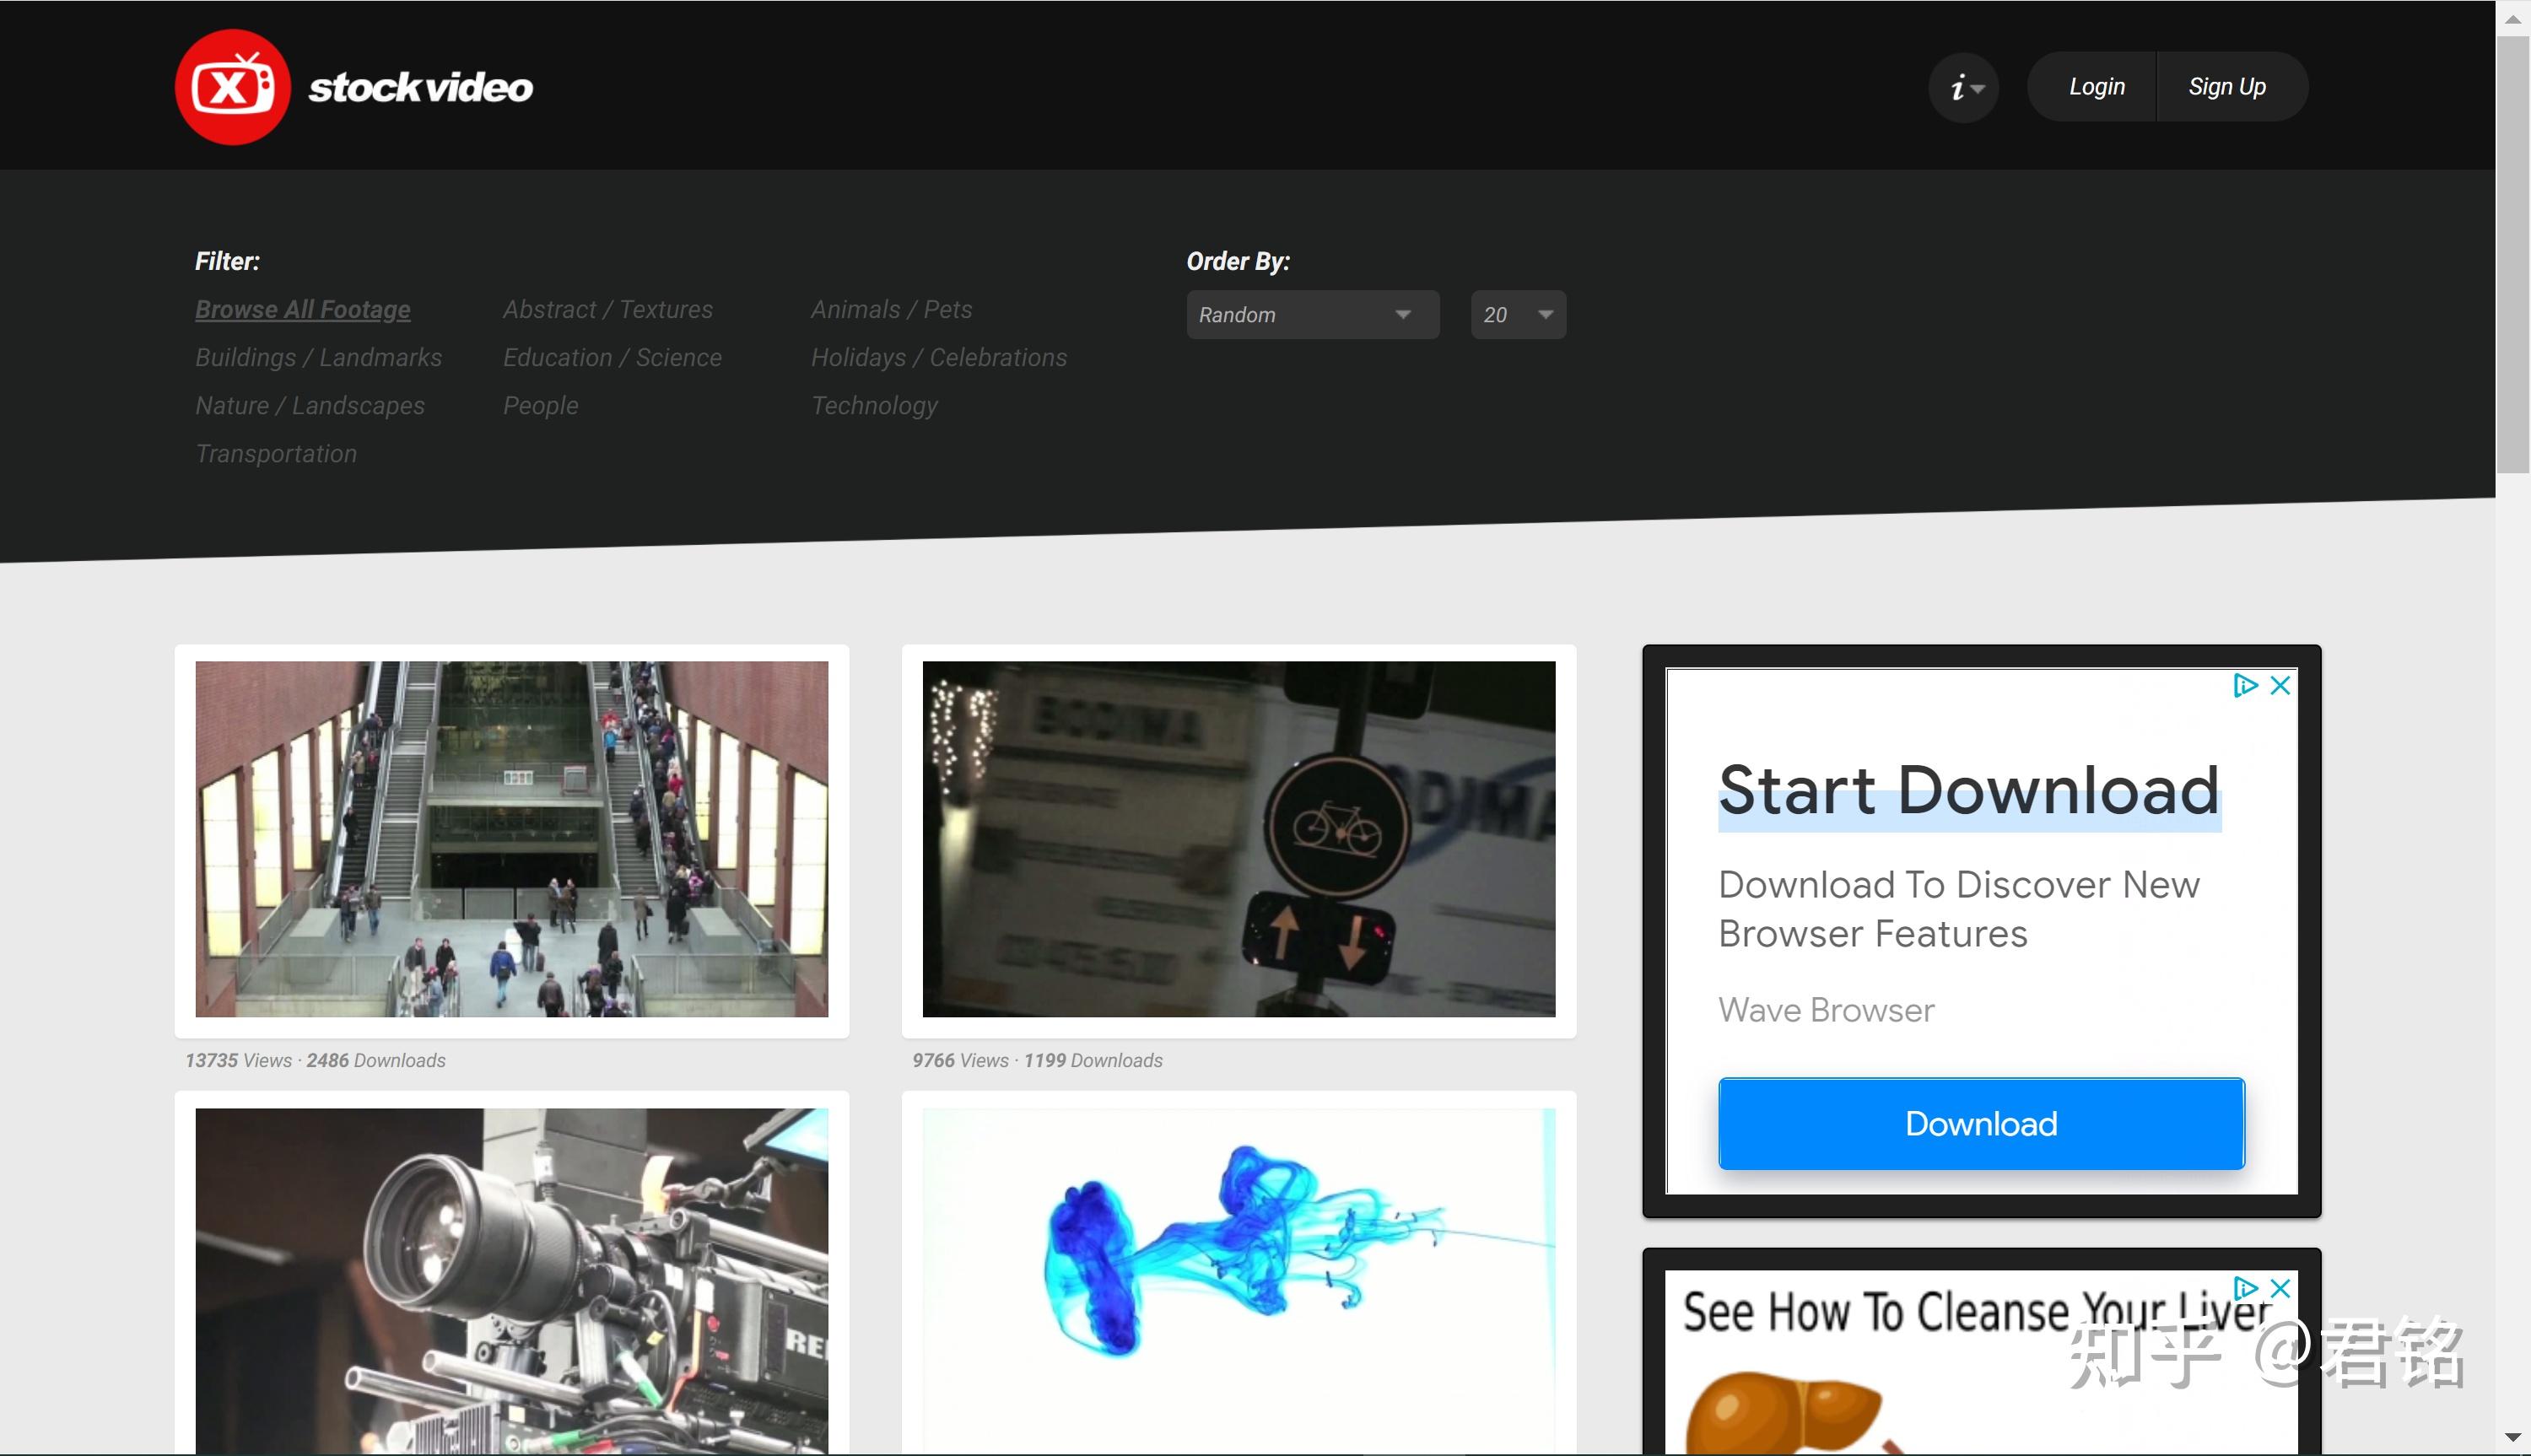
Task: Click the Start Download ad headline
Action: [1969, 790]
